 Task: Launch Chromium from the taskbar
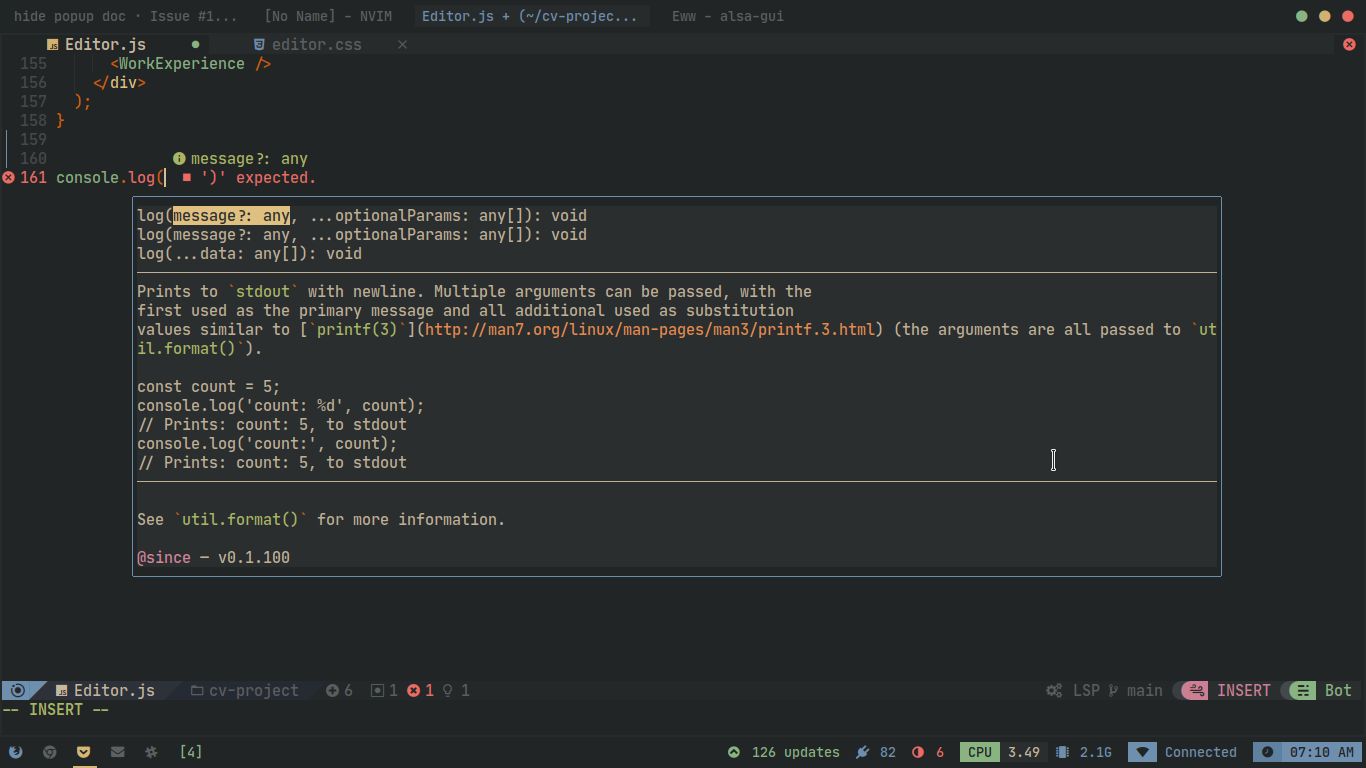click(x=50, y=751)
